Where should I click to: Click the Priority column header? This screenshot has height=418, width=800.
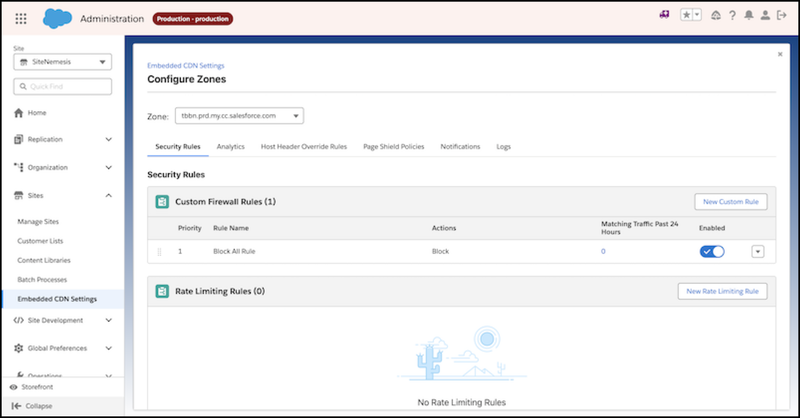189,228
